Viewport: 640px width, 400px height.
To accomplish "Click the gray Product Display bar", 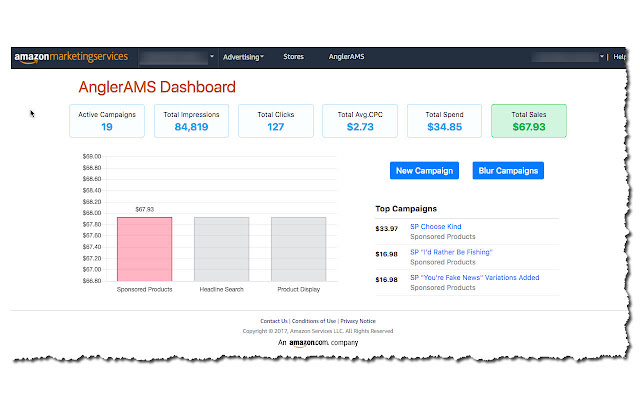I will coord(298,249).
